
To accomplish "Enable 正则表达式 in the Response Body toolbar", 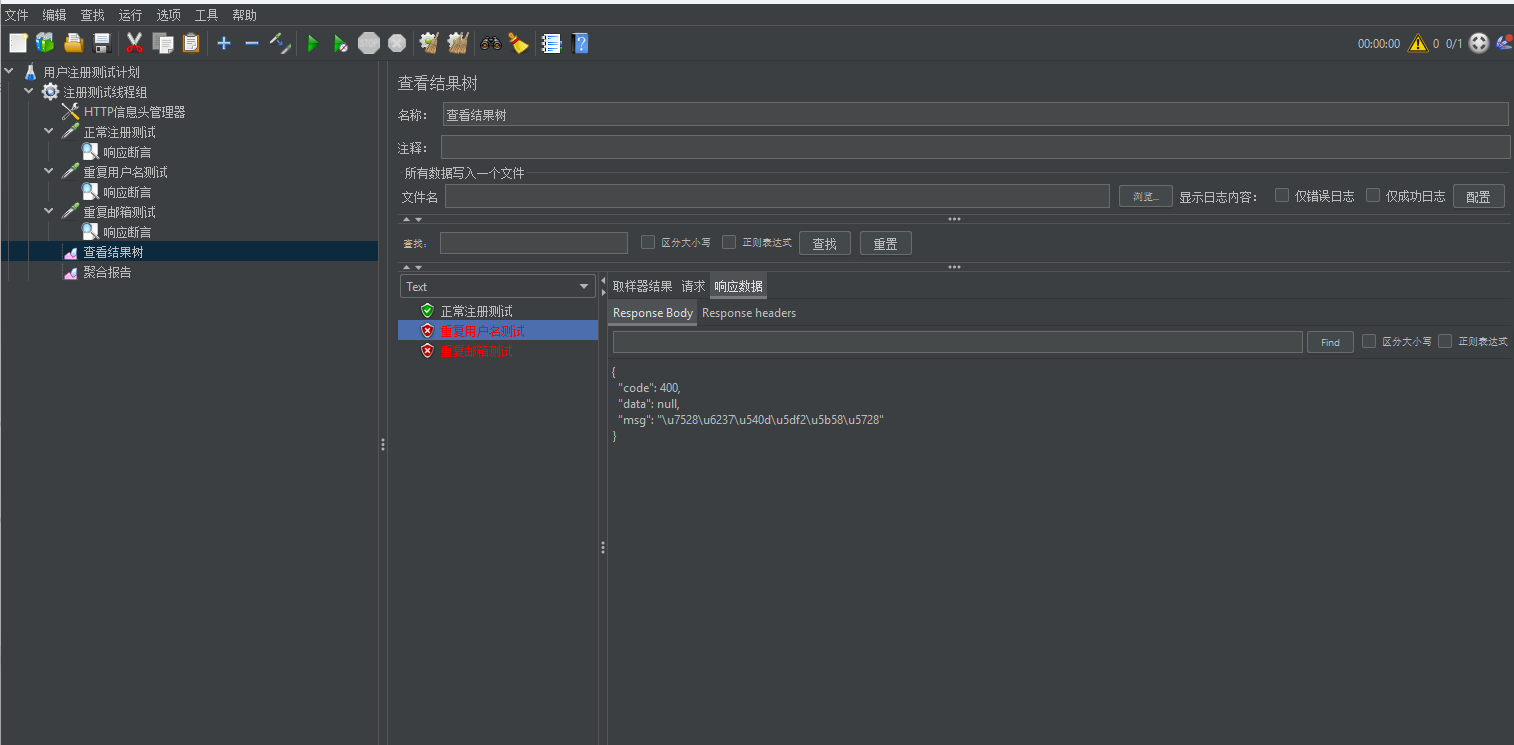I will point(1445,341).
